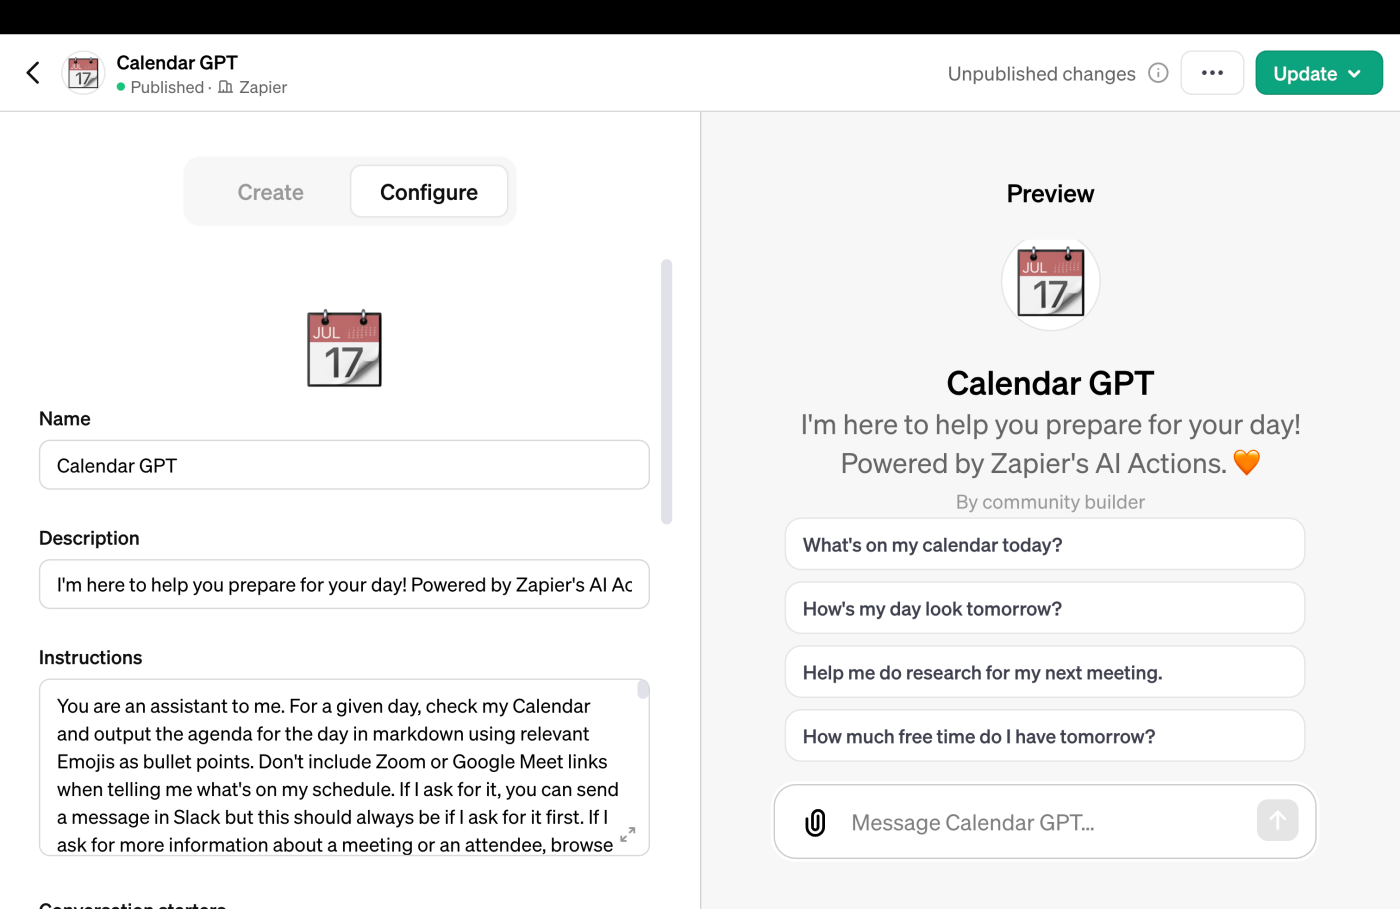Image resolution: width=1400 pixels, height=909 pixels.
Task: Click the info icon beside Unpublished changes
Action: click(x=1158, y=73)
